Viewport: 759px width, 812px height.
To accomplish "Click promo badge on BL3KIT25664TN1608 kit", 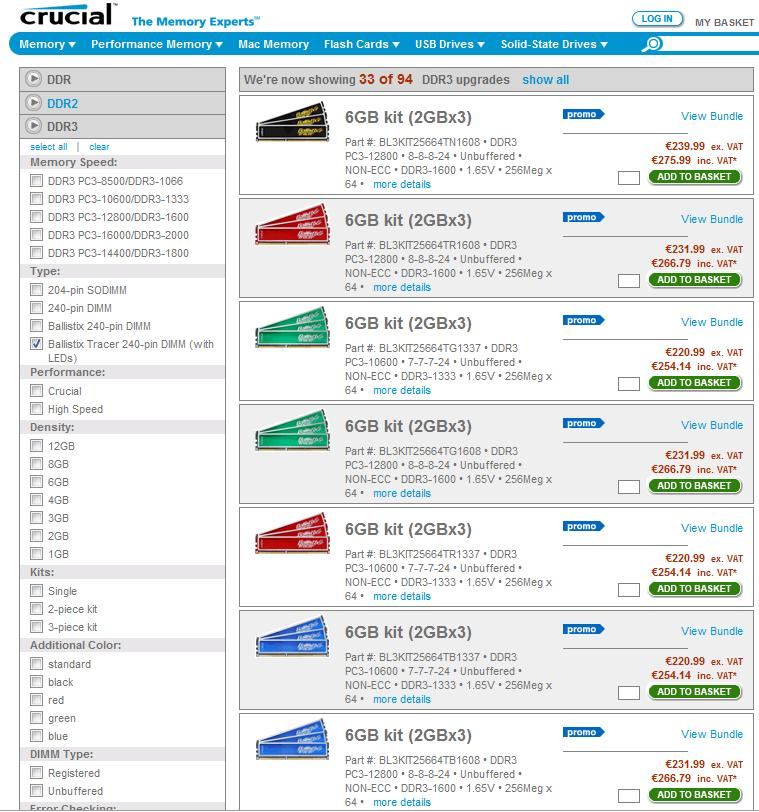I will (x=583, y=114).
